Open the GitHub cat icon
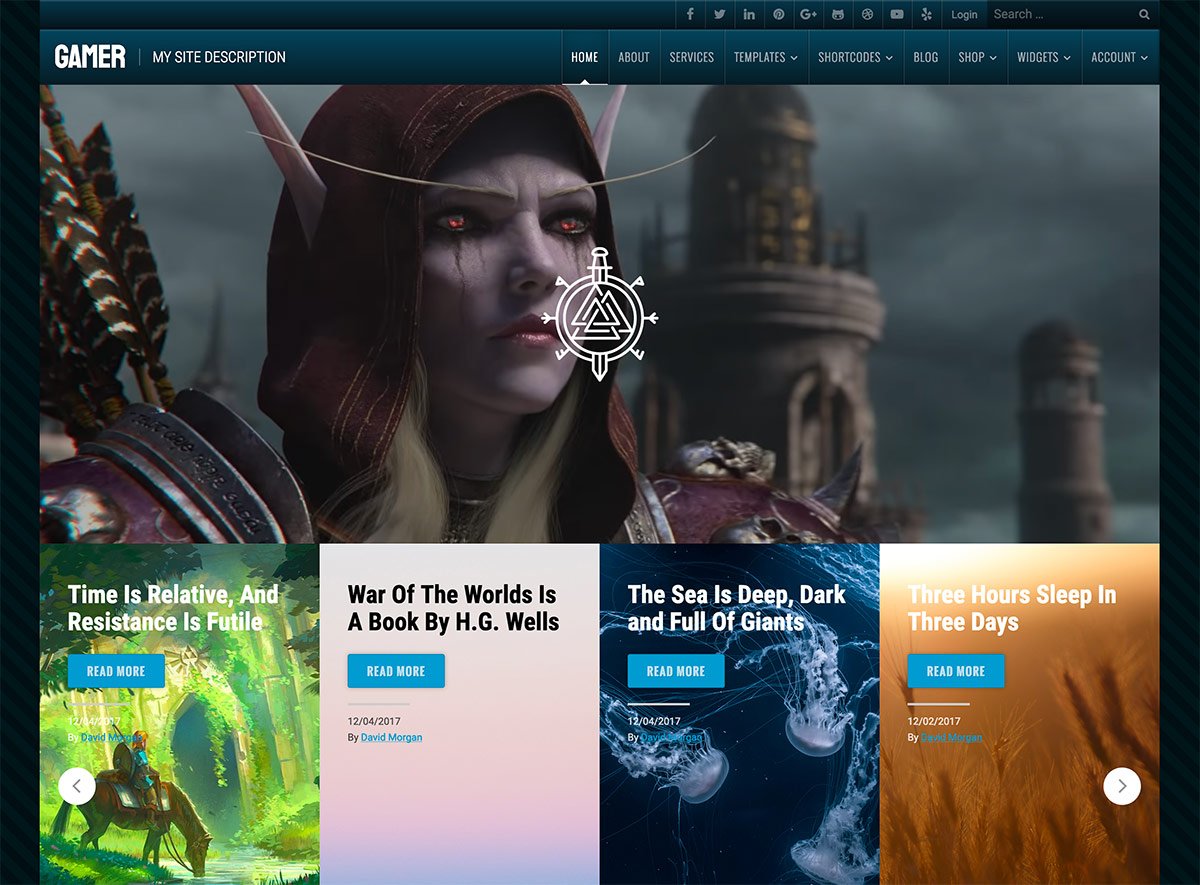Image resolution: width=1200 pixels, height=885 pixels. tap(838, 14)
